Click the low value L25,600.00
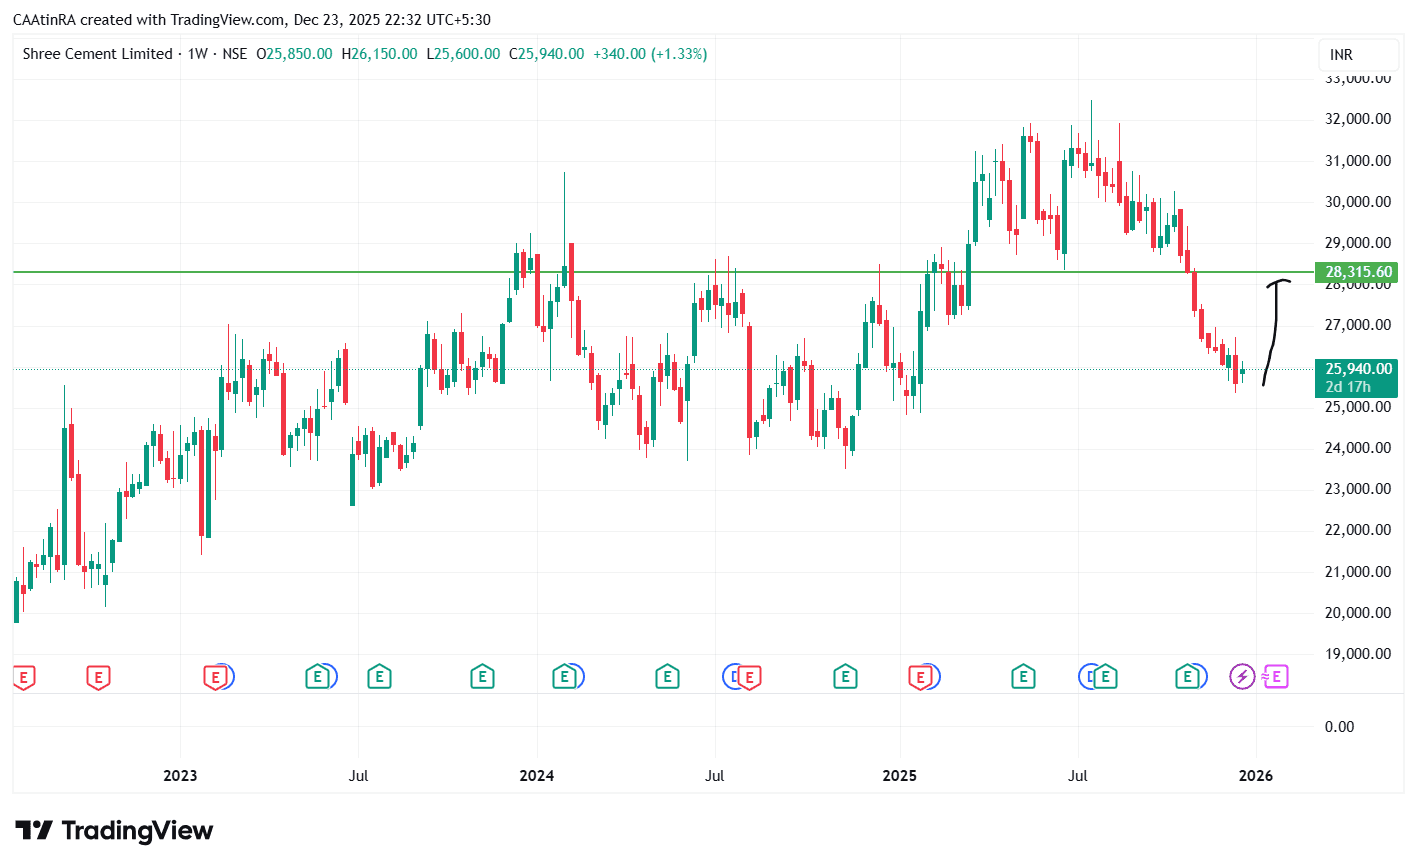The height and width of the screenshot is (868, 1417). 463,54
